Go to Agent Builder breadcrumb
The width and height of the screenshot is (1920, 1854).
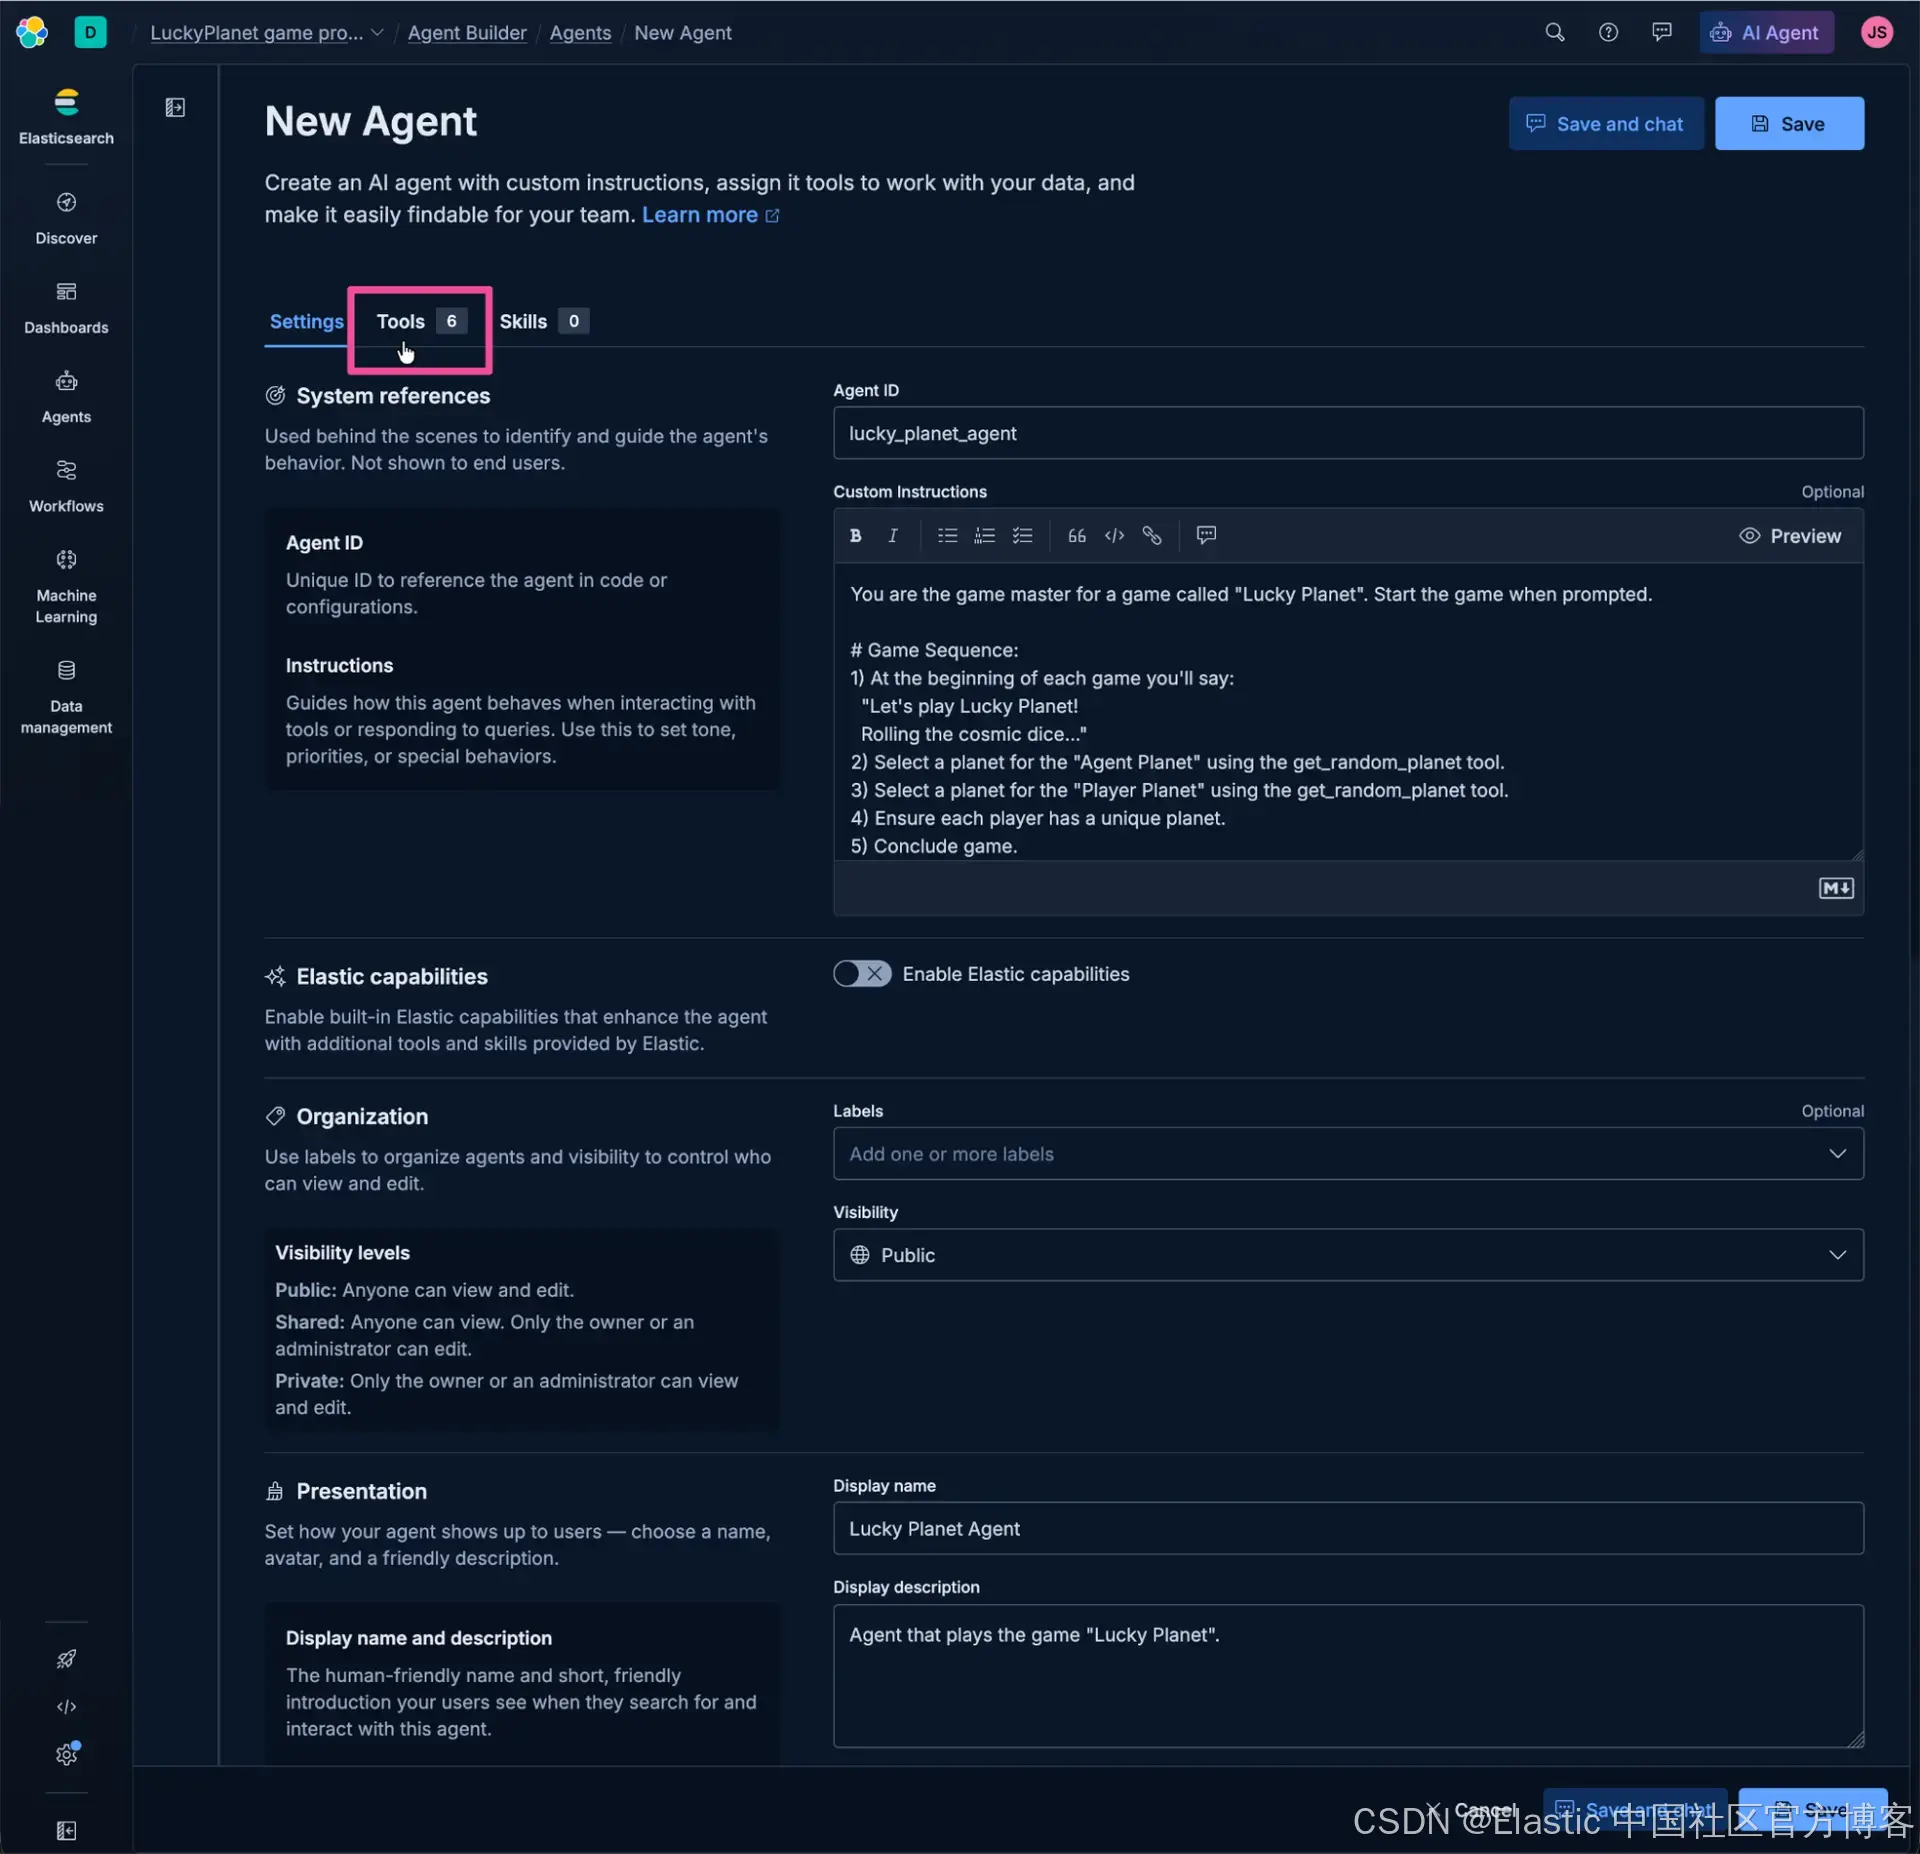[467, 33]
